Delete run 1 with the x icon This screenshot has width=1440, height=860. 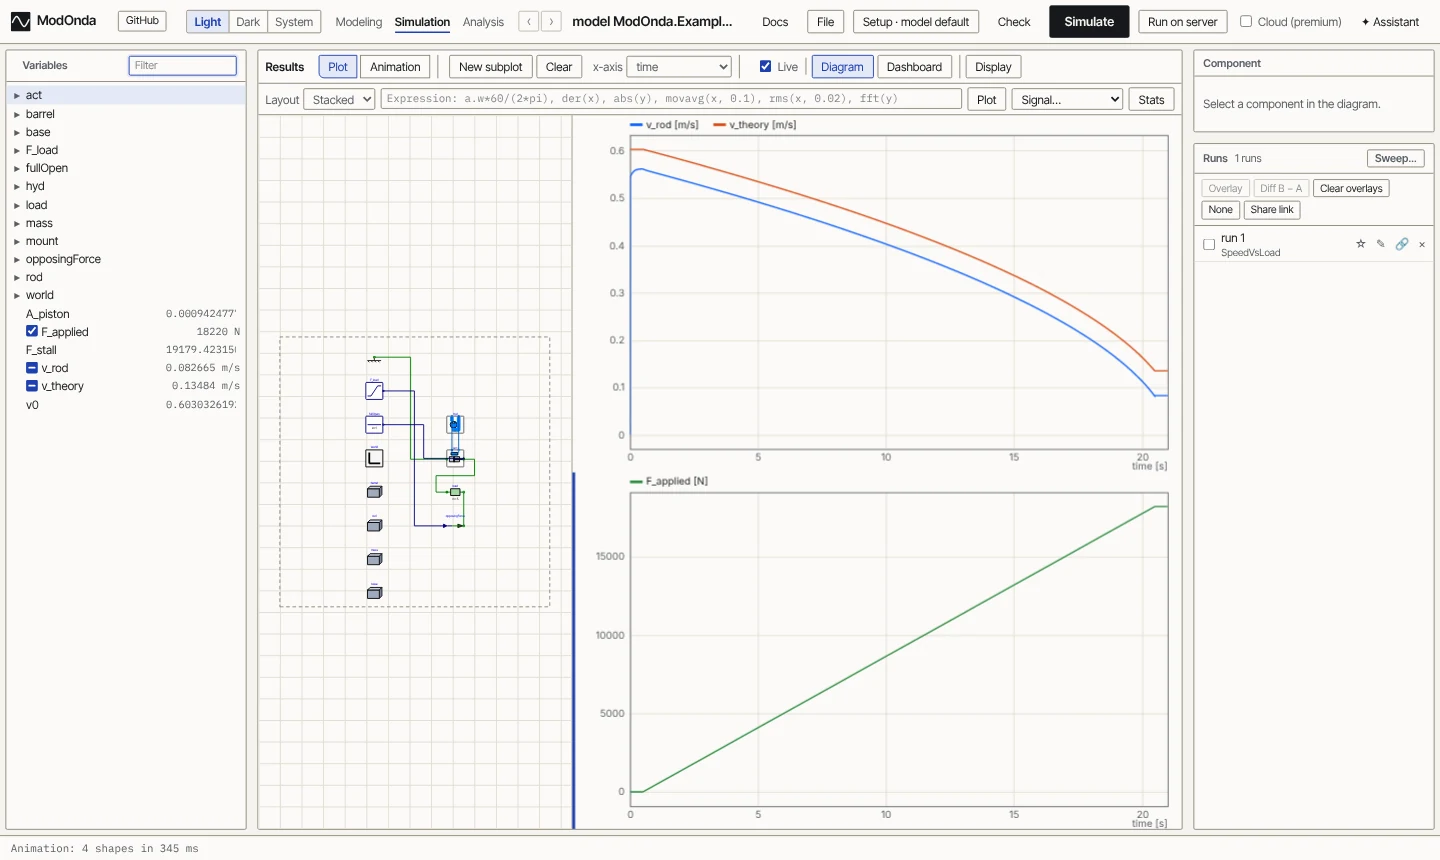click(1422, 244)
